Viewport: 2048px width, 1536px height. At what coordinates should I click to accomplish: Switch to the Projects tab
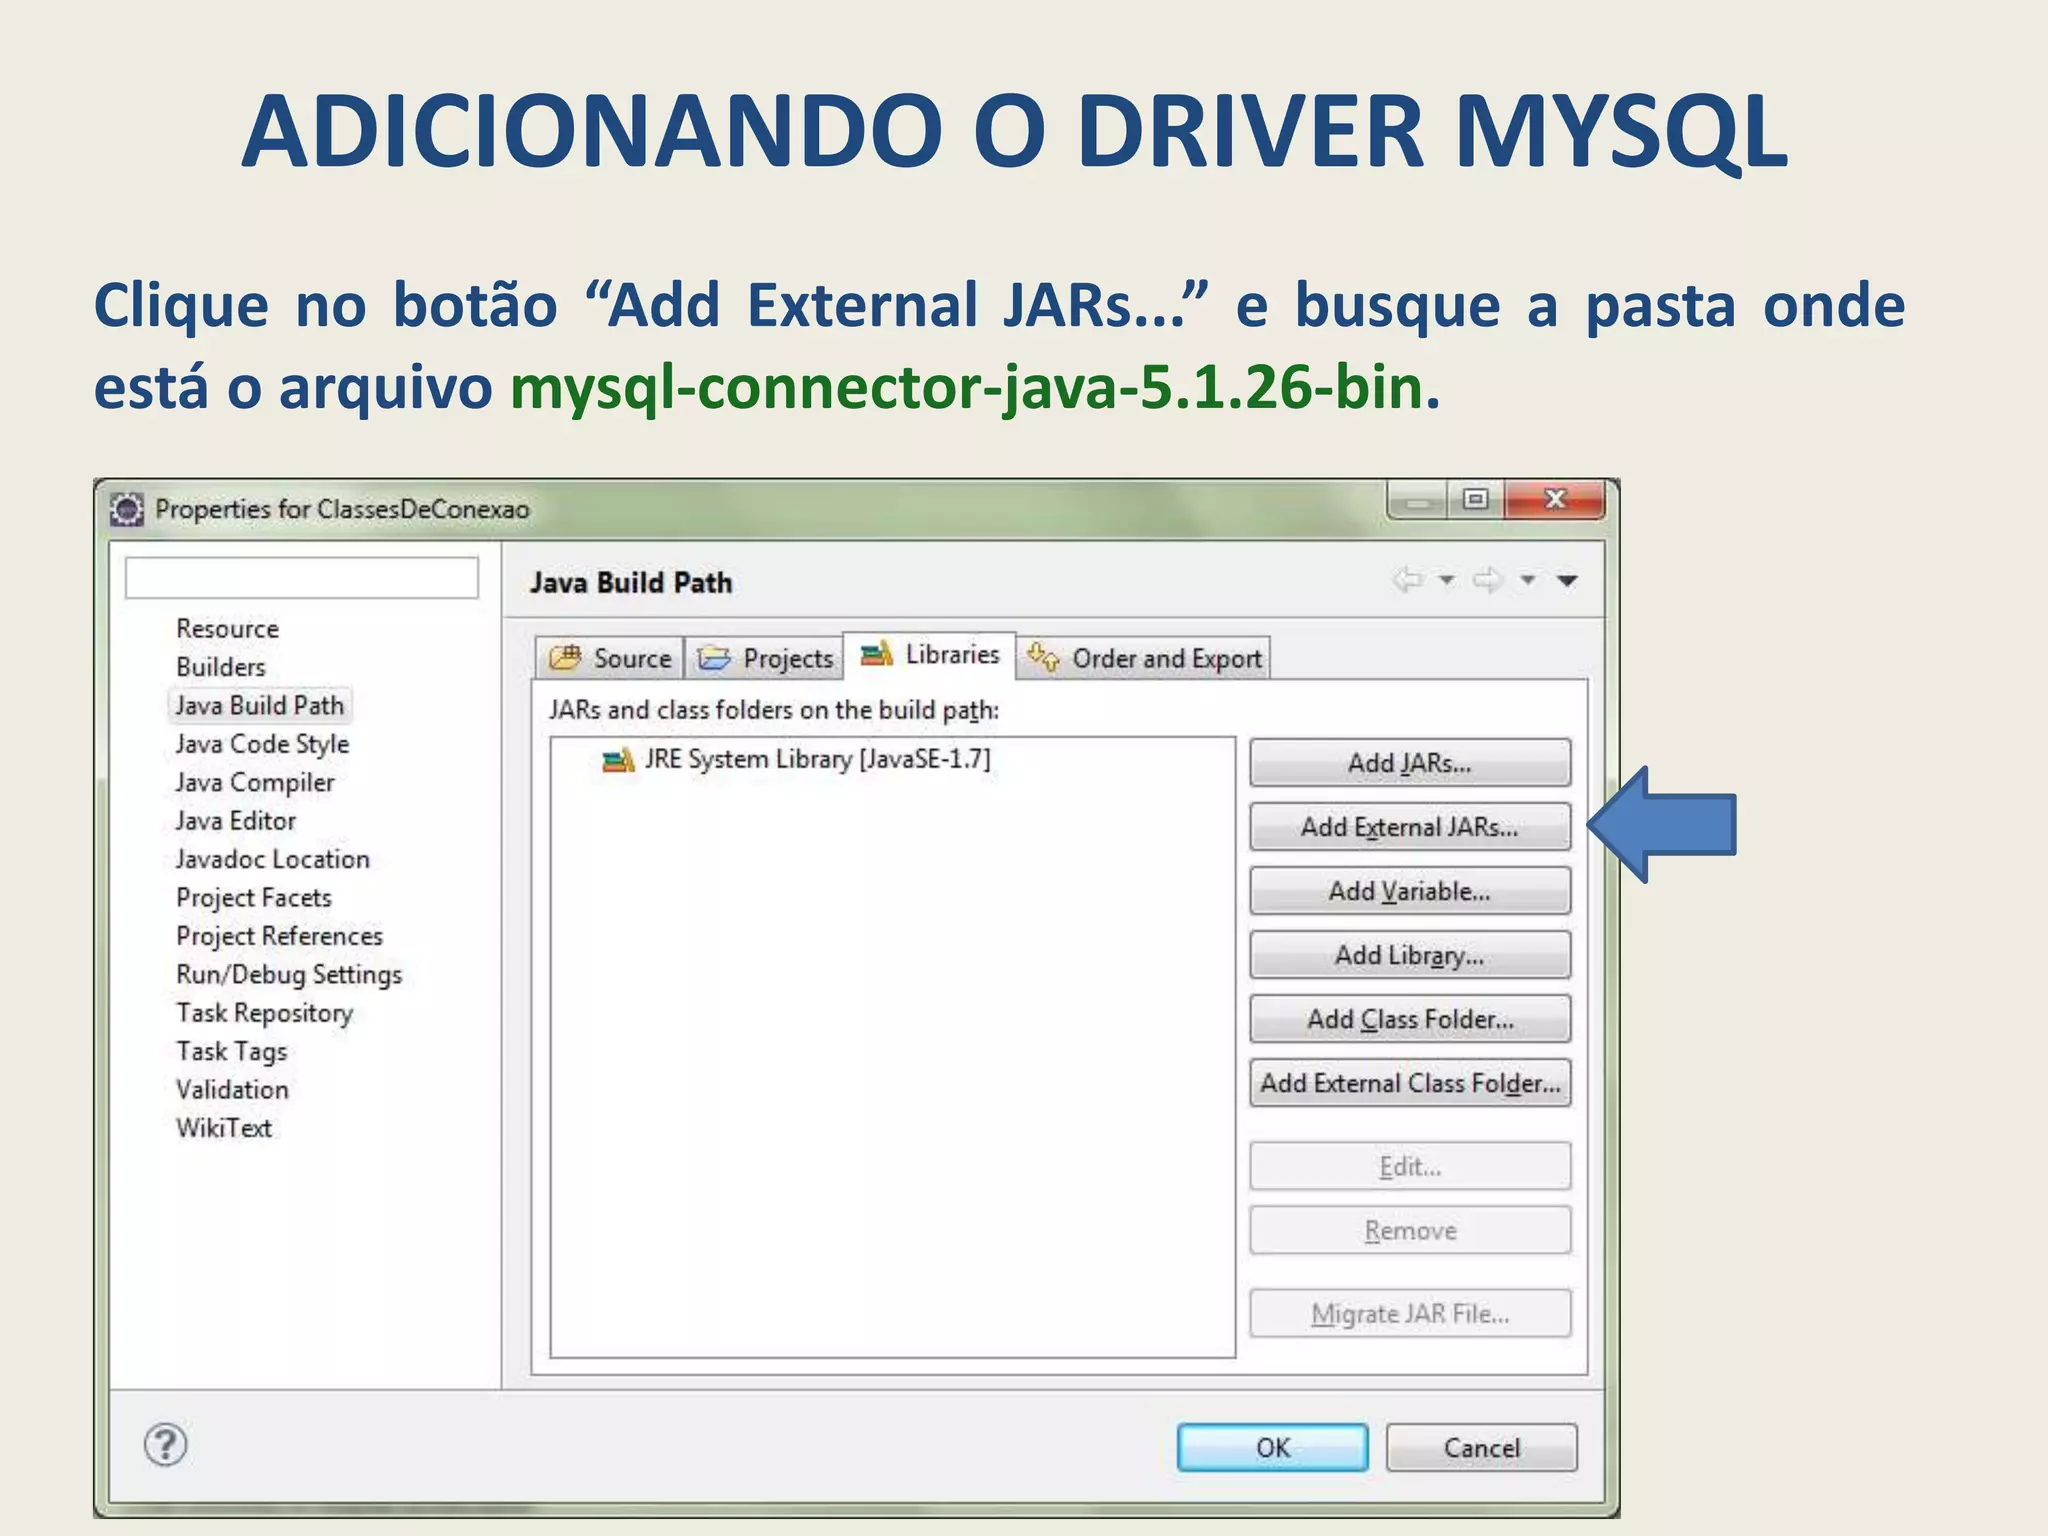coord(765,658)
